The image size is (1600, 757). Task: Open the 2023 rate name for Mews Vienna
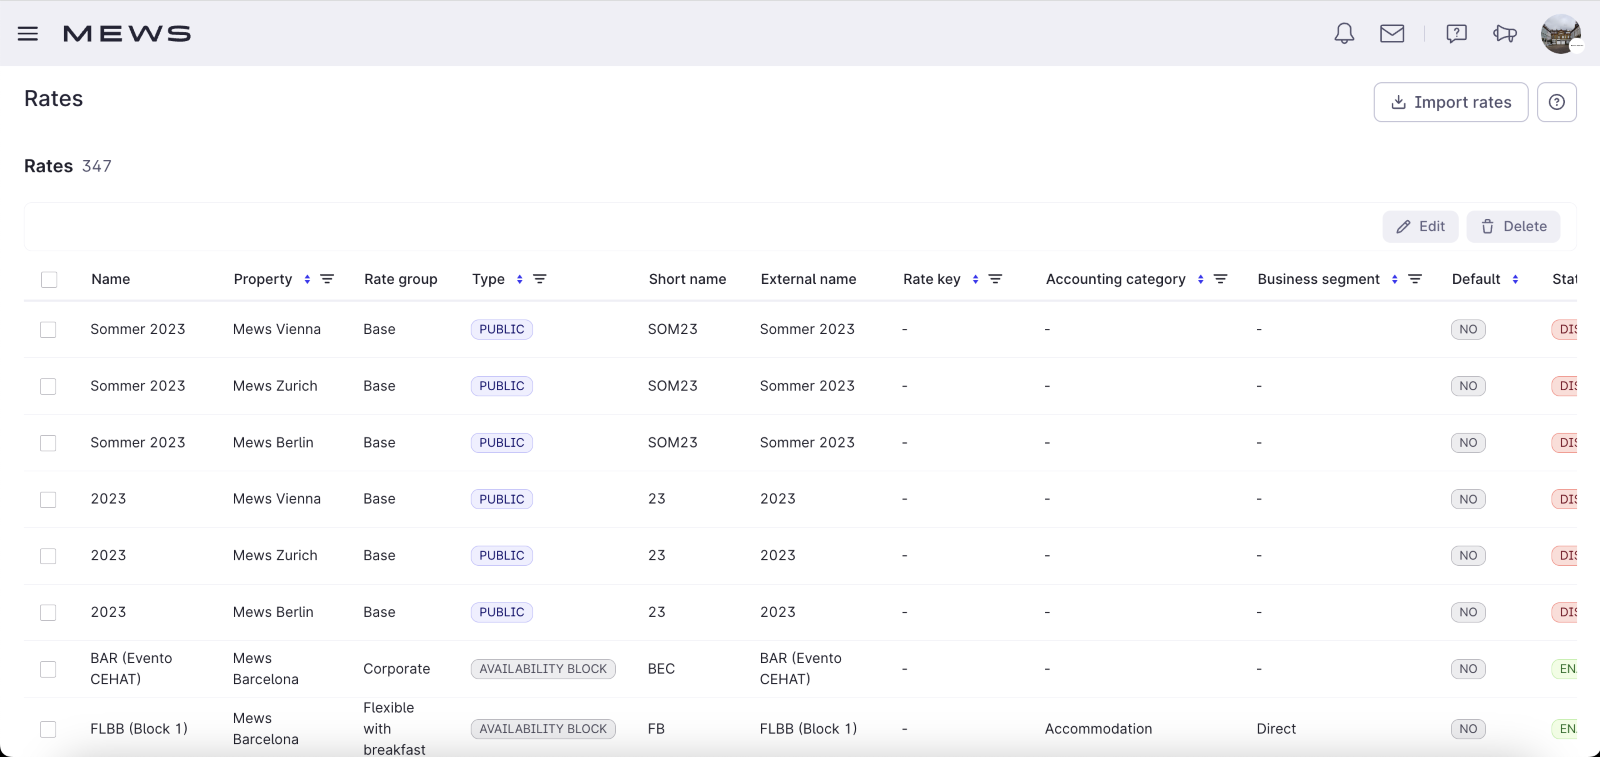(108, 499)
